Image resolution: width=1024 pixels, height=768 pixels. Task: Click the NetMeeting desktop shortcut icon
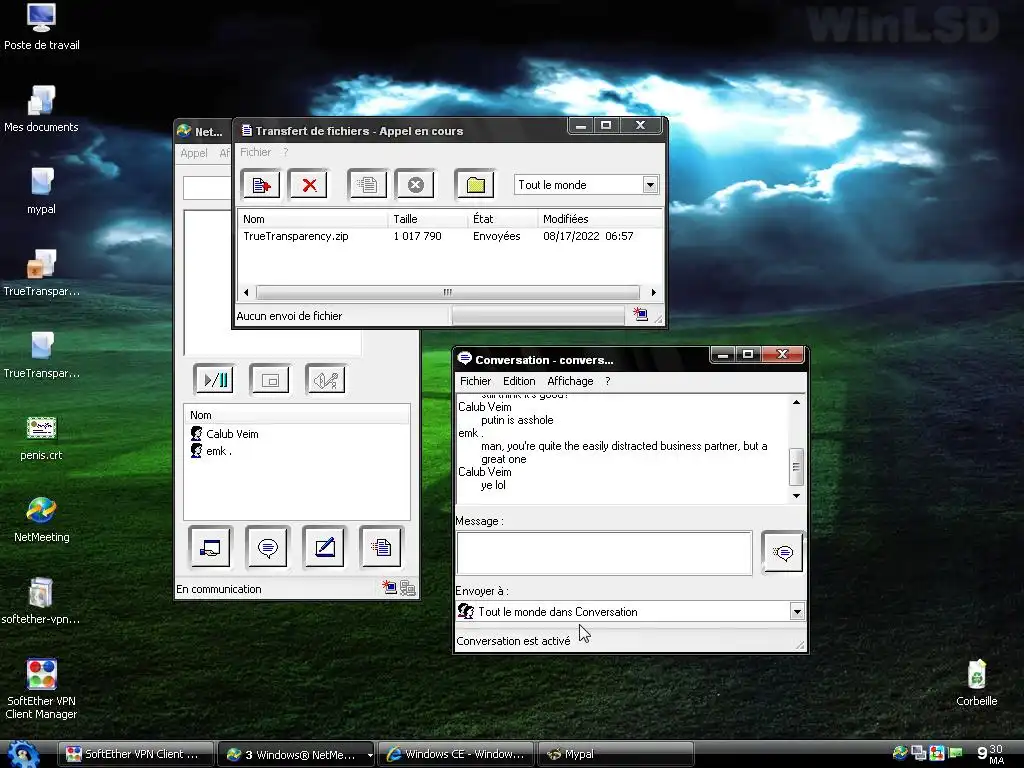pyautogui.click(x=41, y=519)
